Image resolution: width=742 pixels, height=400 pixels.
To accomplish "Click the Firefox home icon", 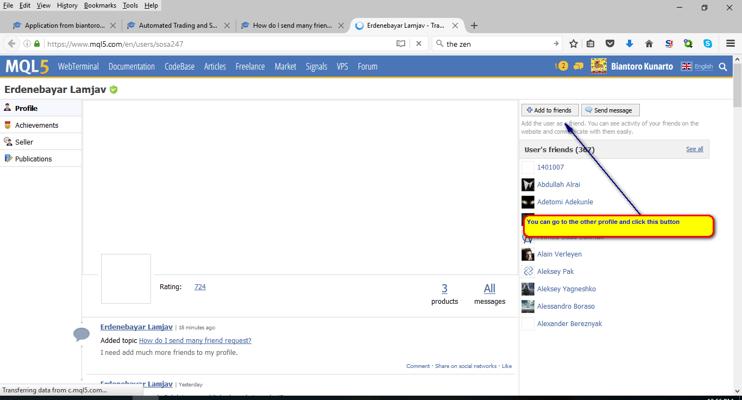I will pos(649,44).
